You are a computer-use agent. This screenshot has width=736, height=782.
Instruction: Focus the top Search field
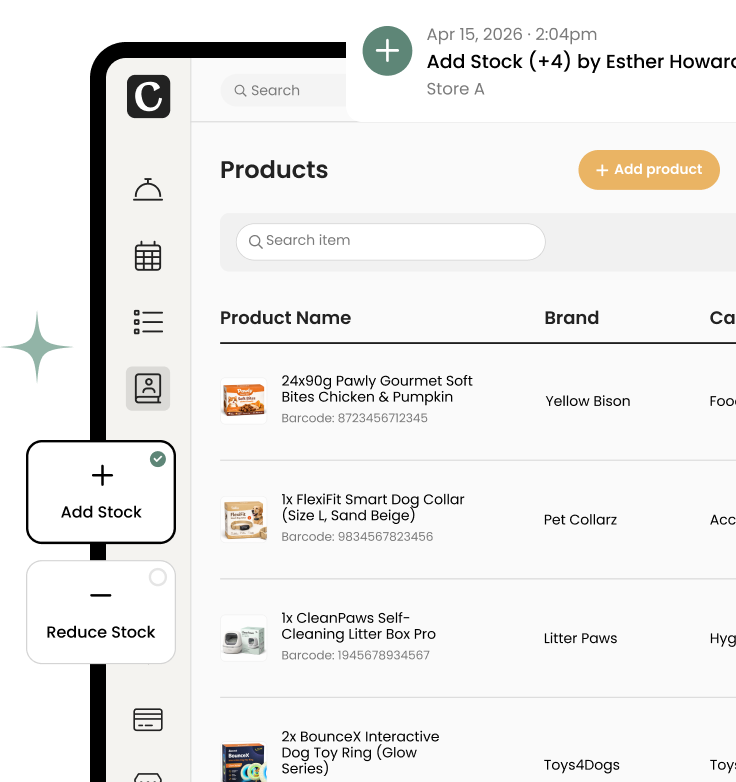pos(284,90)
